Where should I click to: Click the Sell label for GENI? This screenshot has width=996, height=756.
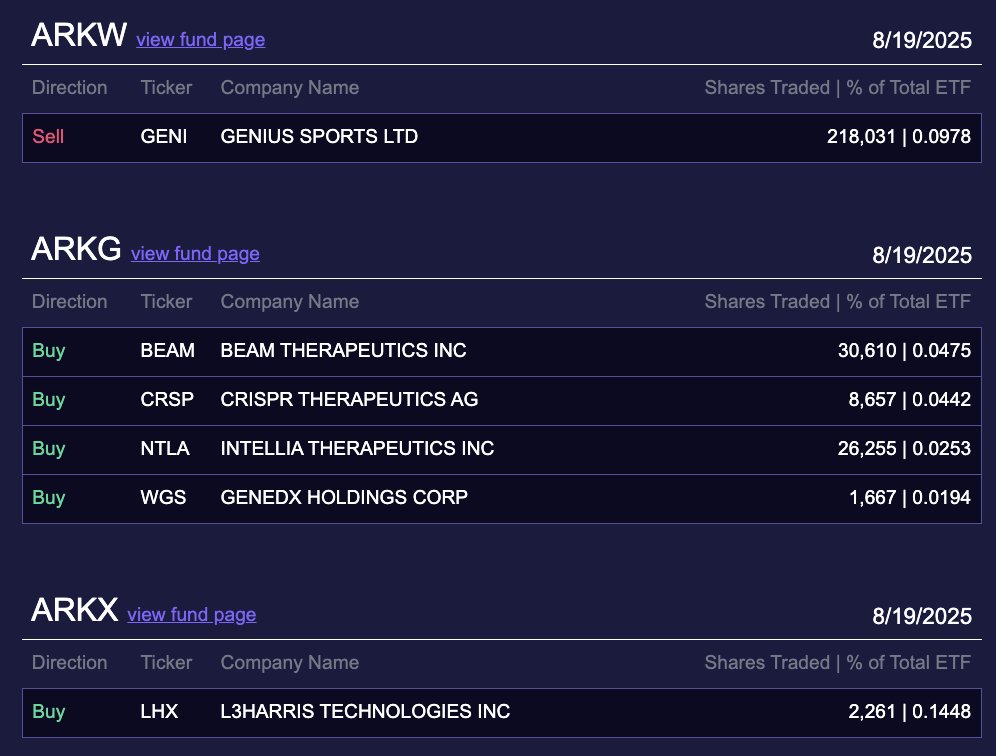[48, 137]
